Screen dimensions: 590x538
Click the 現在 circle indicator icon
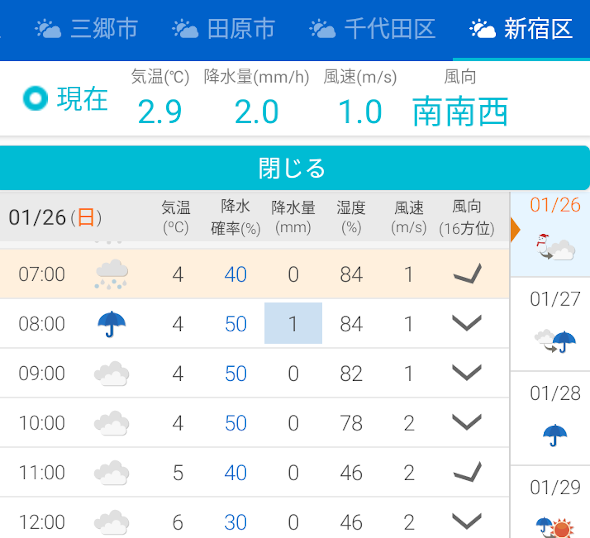[35, 99]
